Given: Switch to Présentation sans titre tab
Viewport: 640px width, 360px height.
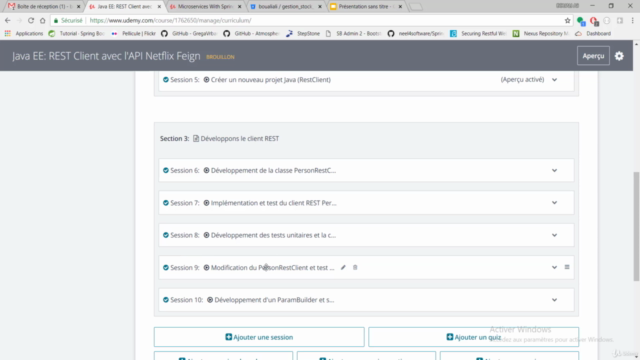Looking at the screenshot, I should (366, 7).
